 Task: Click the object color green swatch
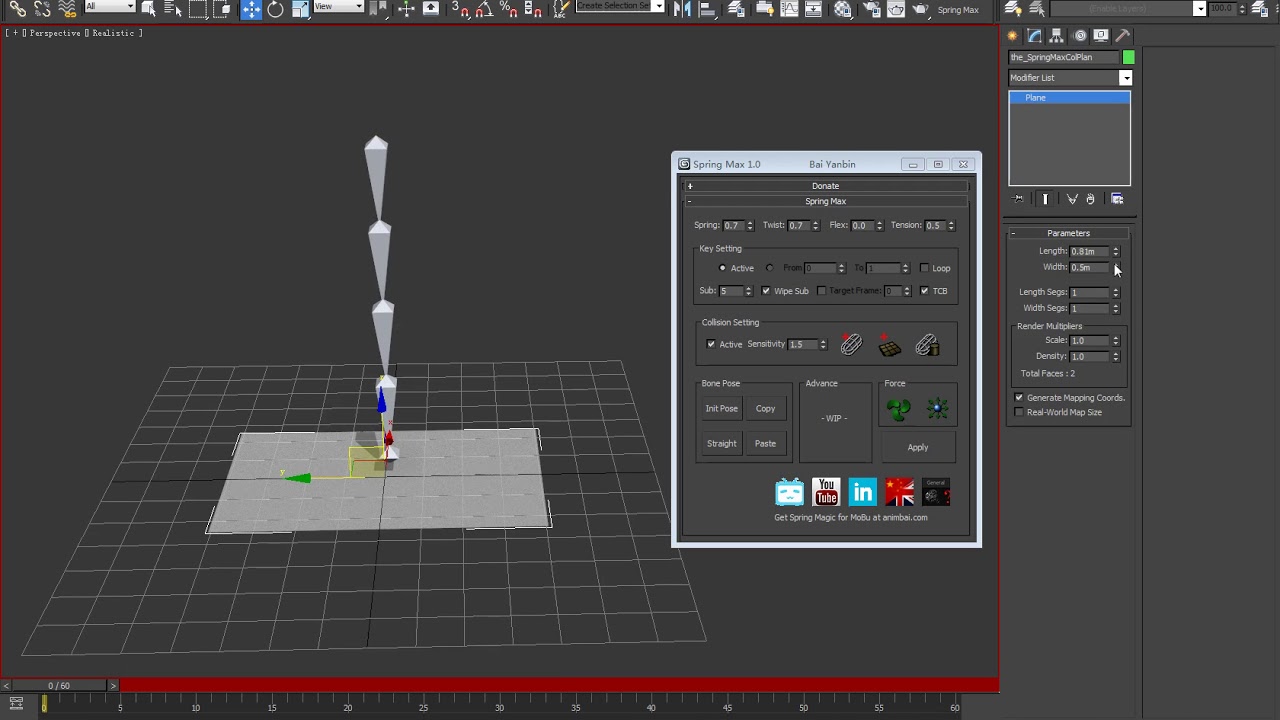pos(1128,57)
